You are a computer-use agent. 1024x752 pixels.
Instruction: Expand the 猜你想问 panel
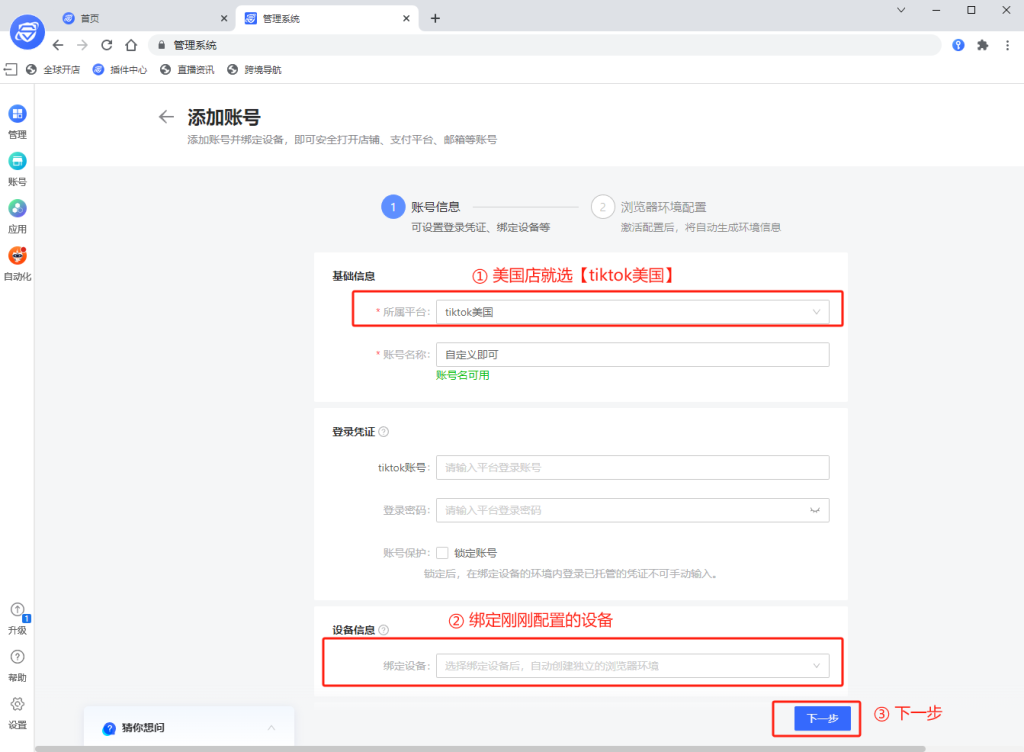click(271, 727)
